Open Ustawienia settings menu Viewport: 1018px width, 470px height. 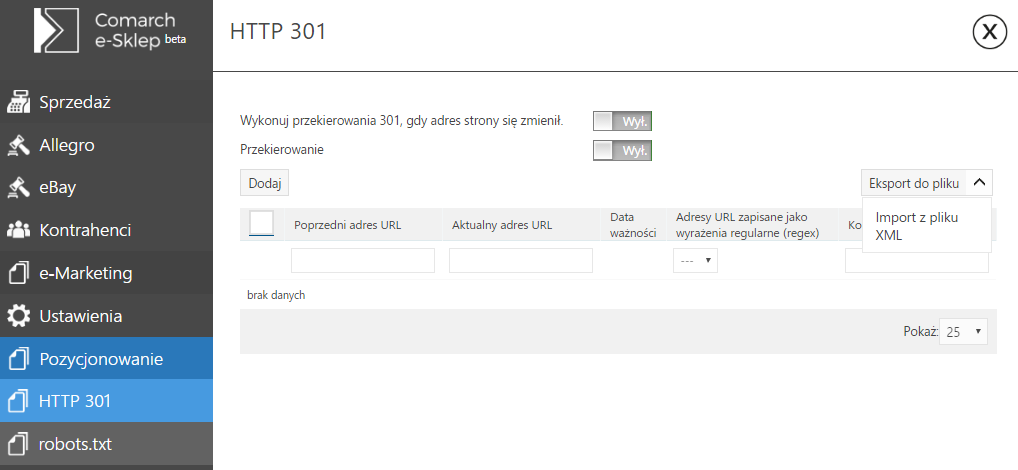106,316
